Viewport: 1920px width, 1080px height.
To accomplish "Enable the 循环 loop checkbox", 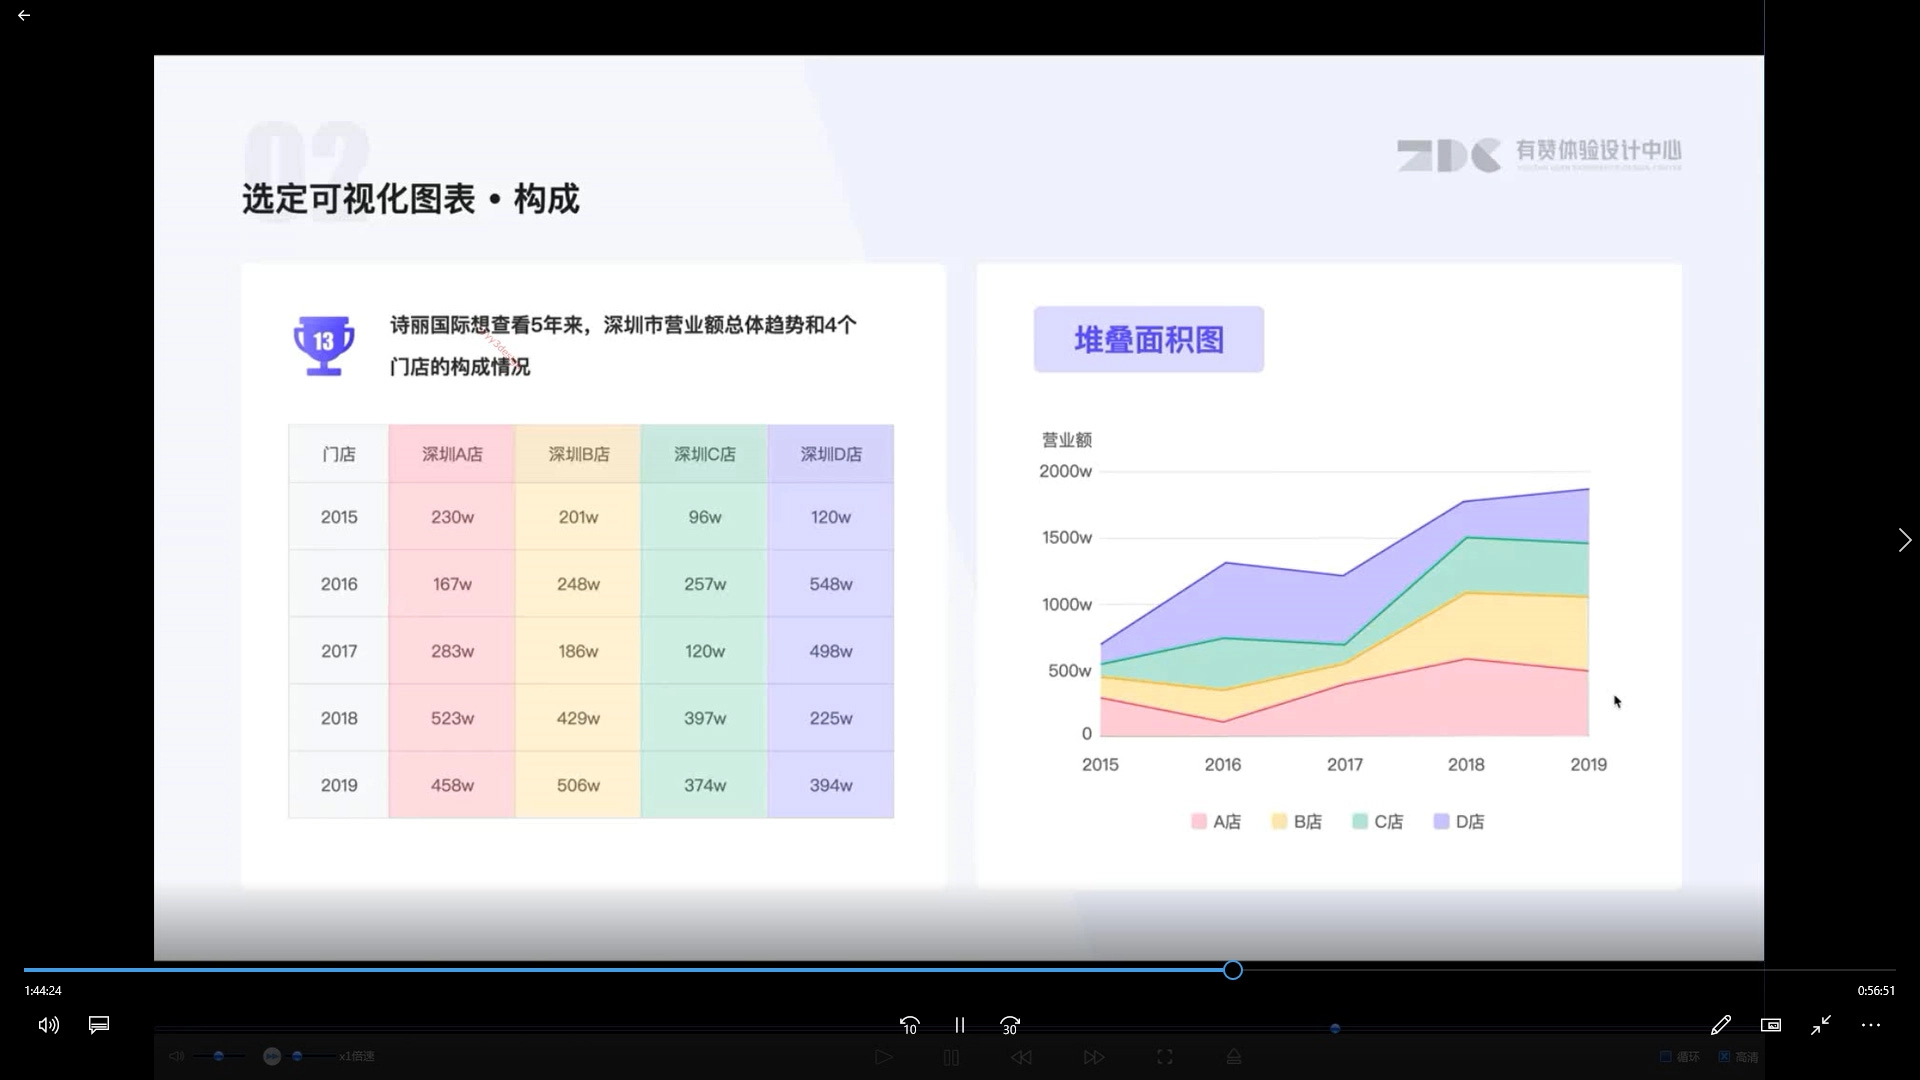I will pos(1666,1056).
